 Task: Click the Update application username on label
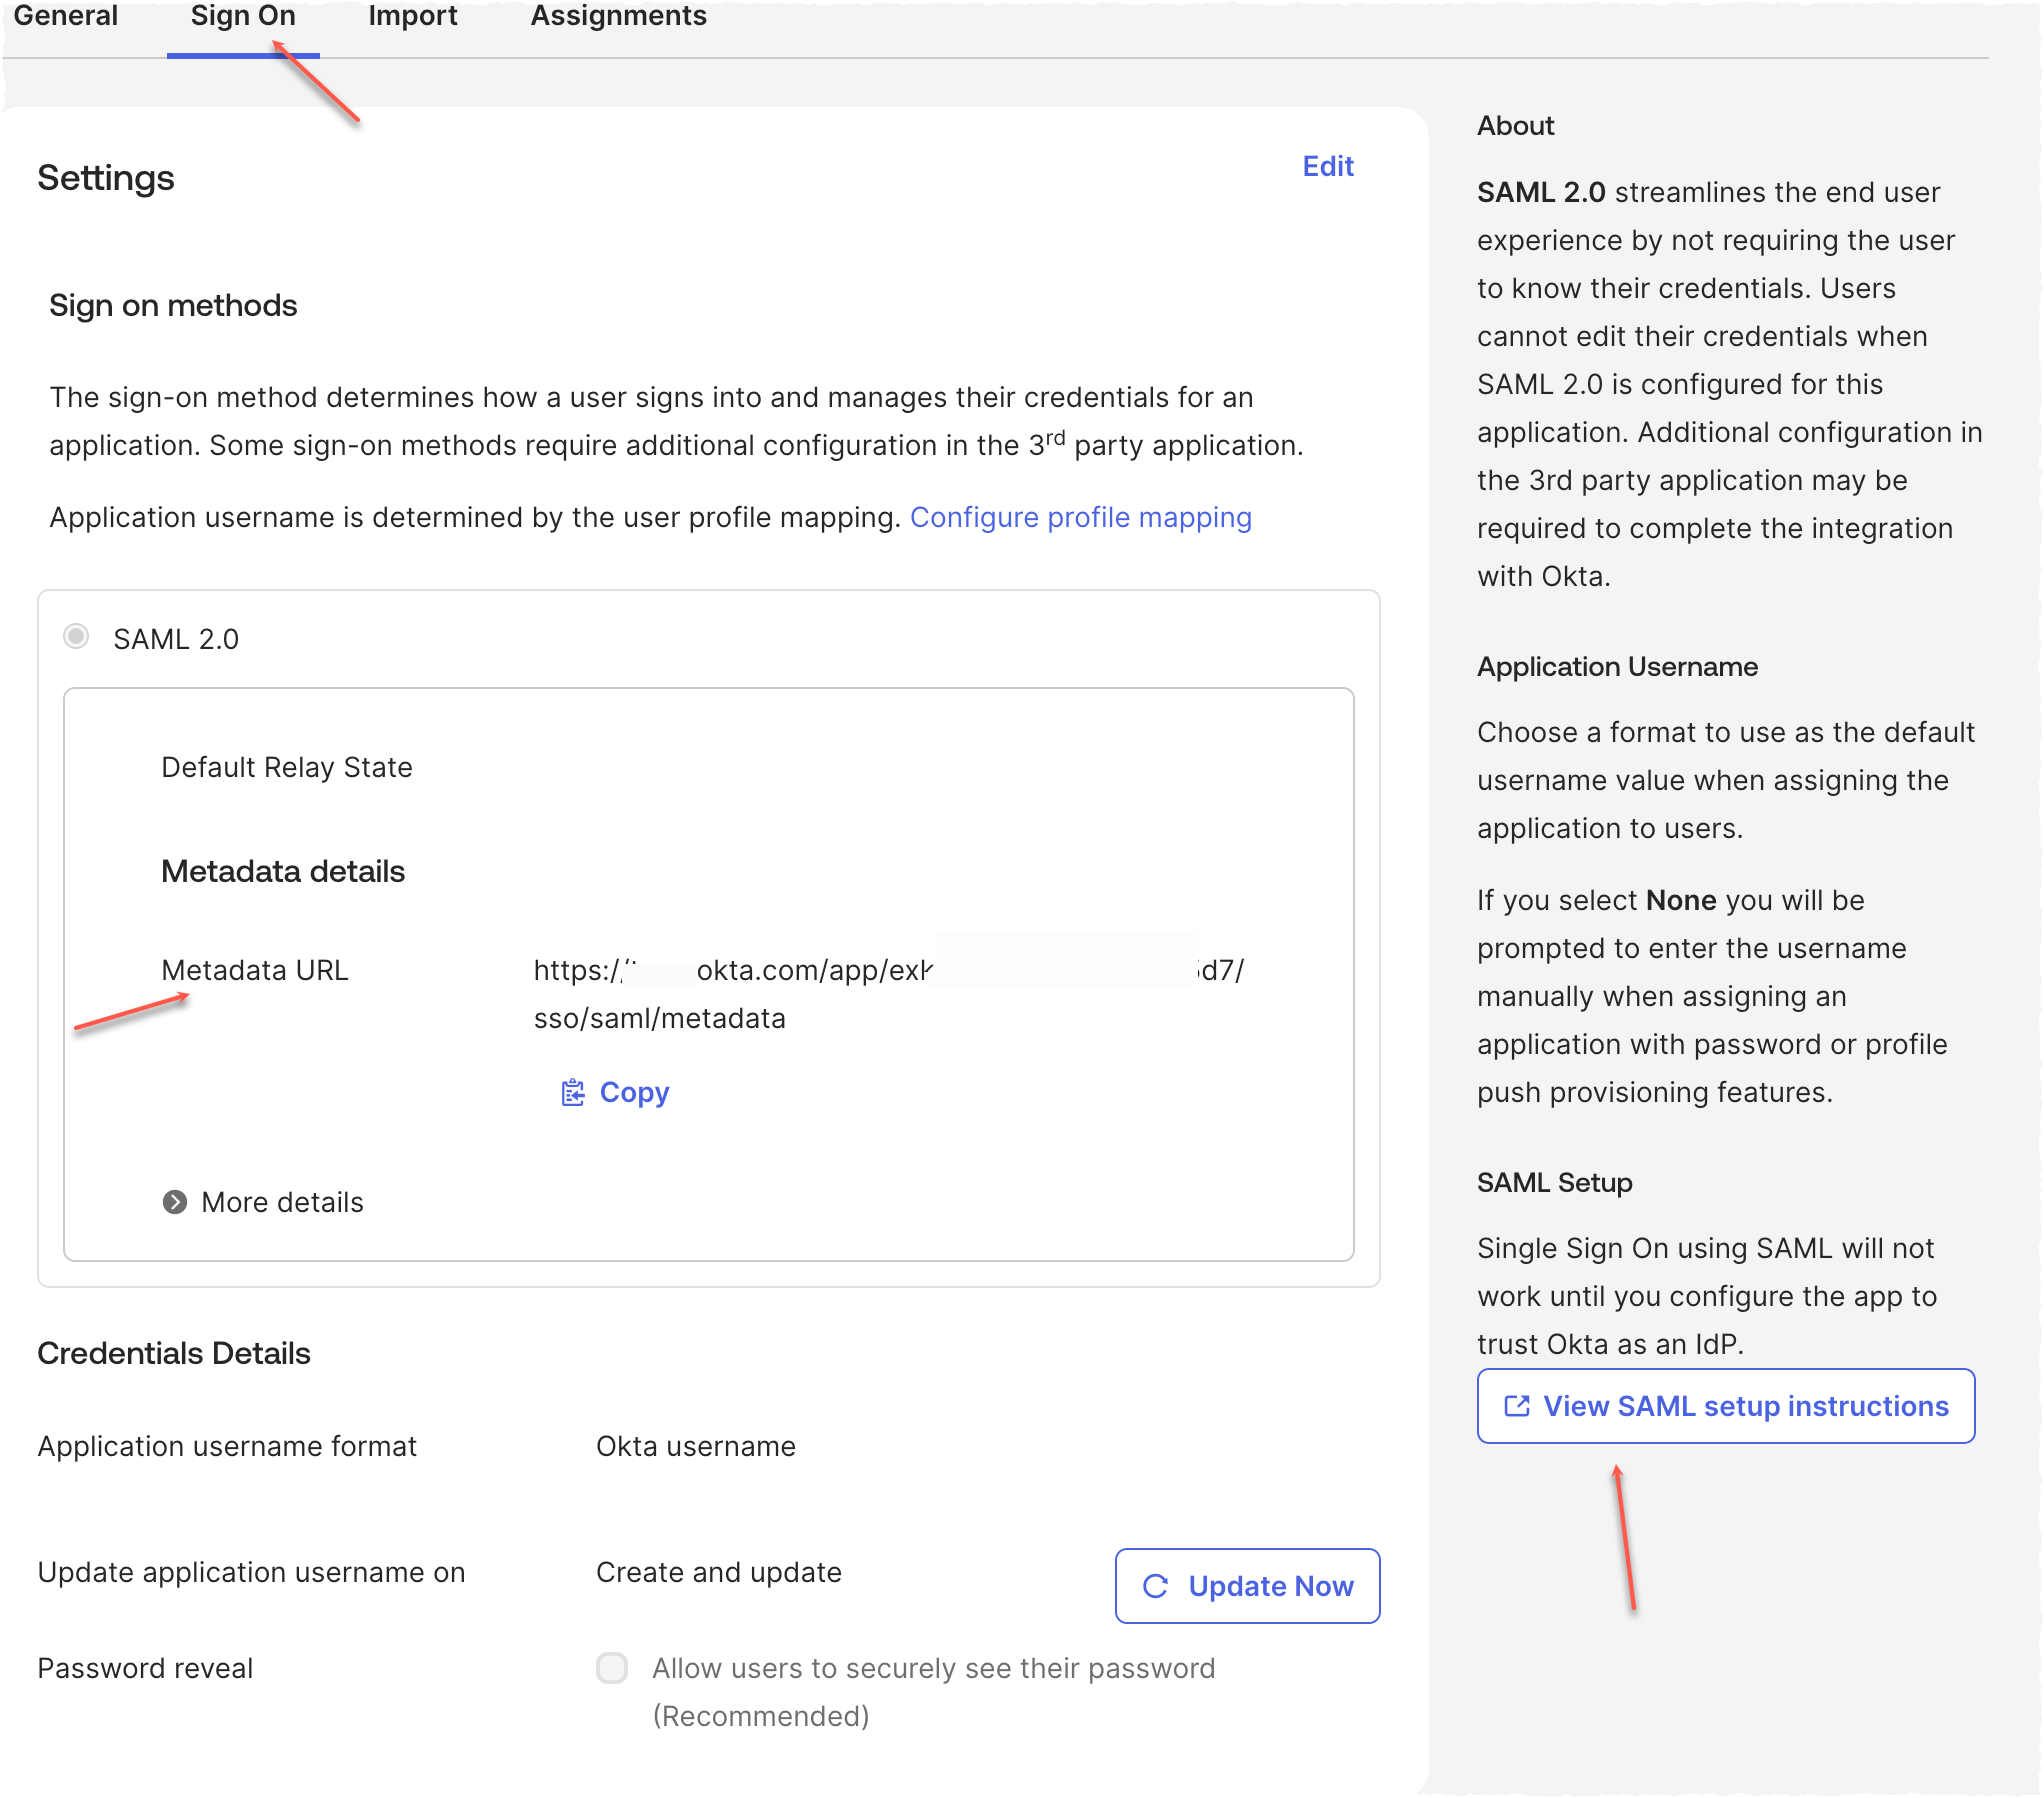tap(251, 1572)
